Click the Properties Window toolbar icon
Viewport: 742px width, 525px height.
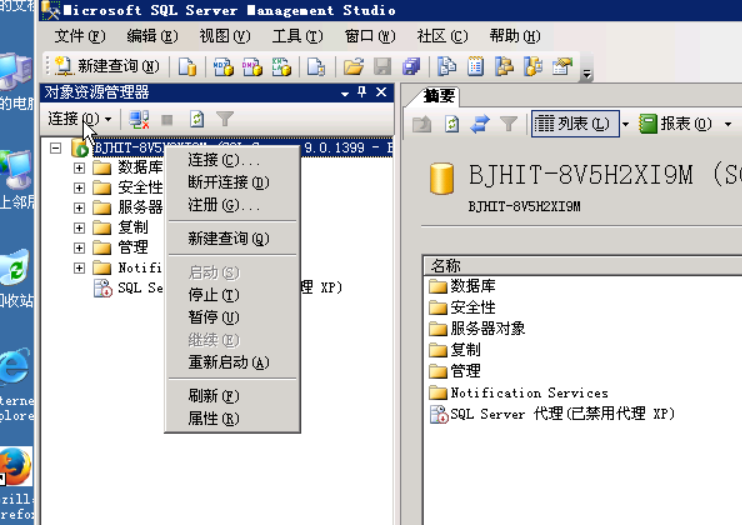click(563, 66)
